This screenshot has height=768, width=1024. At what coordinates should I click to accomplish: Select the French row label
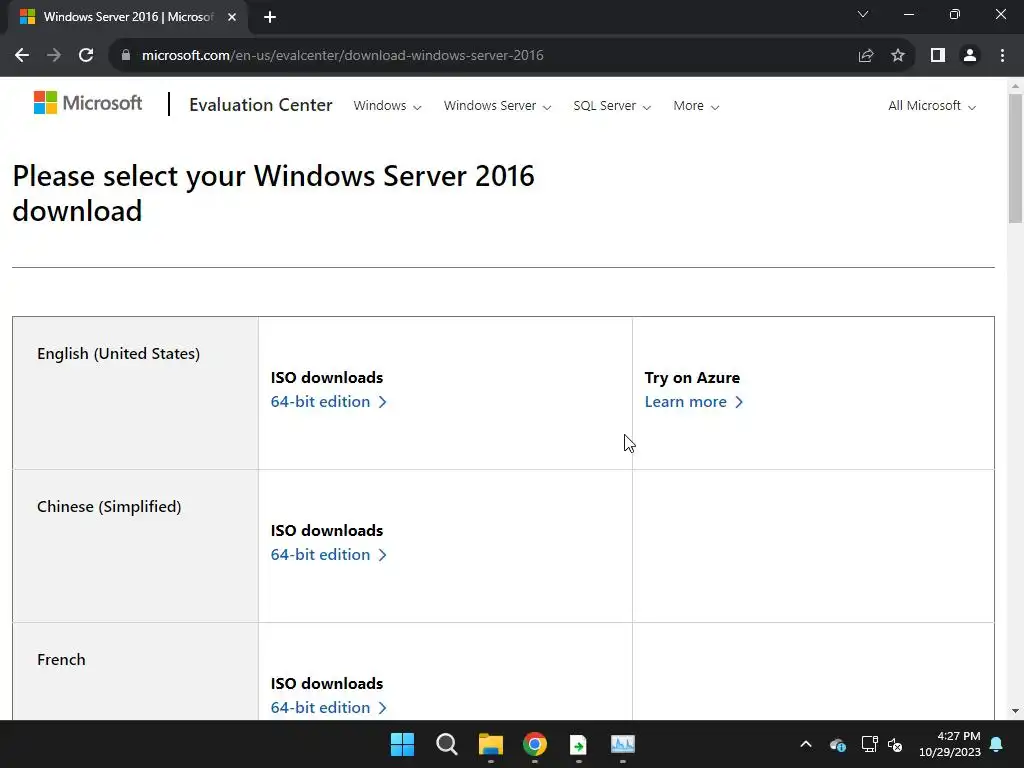click(x=61, y=660)
